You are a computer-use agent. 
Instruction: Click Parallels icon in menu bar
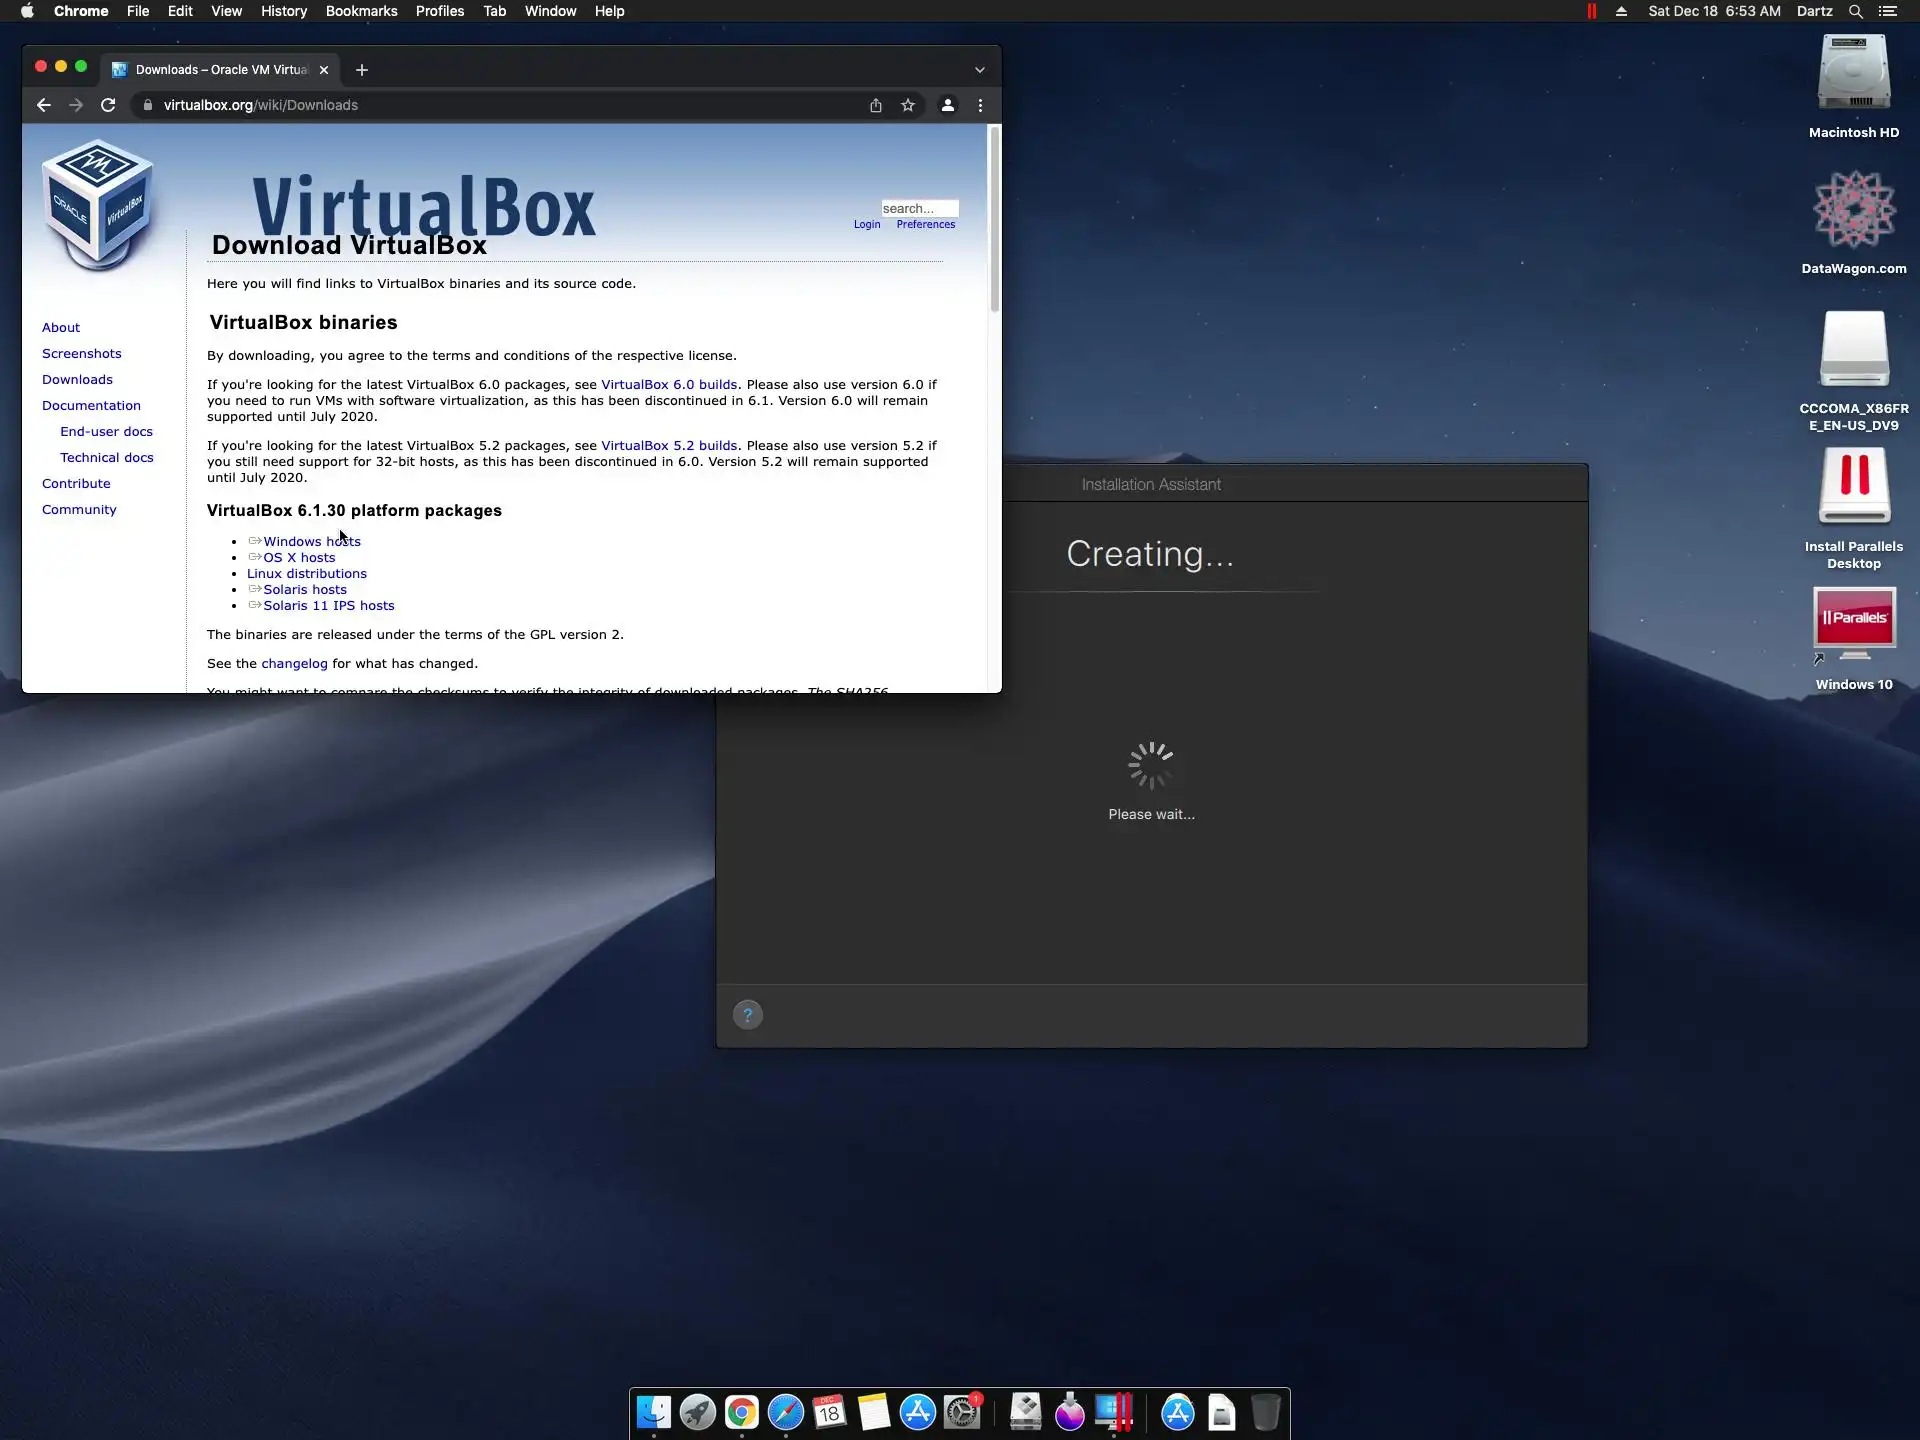(x=1591, y=11)
